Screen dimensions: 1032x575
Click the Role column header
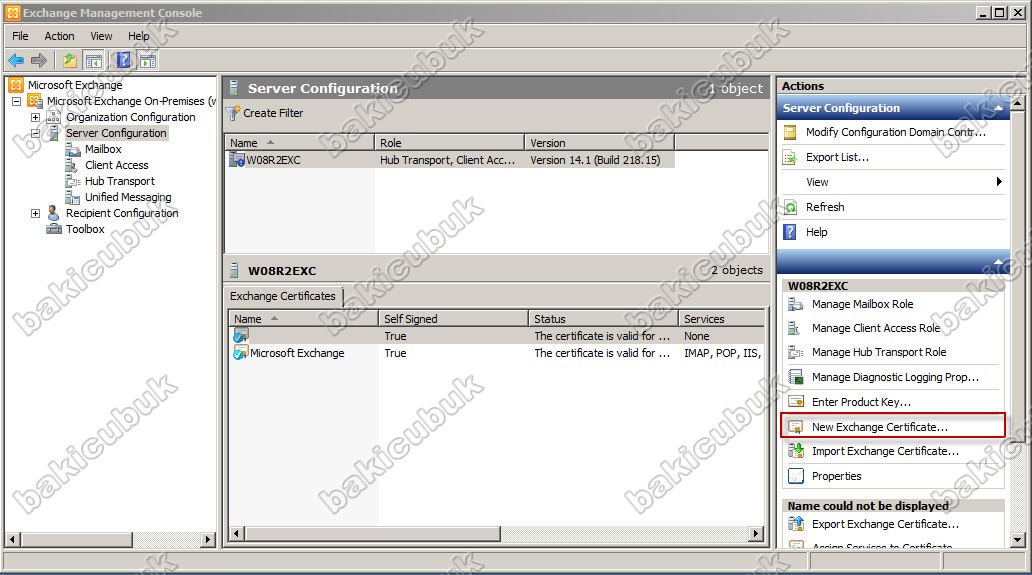tap(450, 143)
